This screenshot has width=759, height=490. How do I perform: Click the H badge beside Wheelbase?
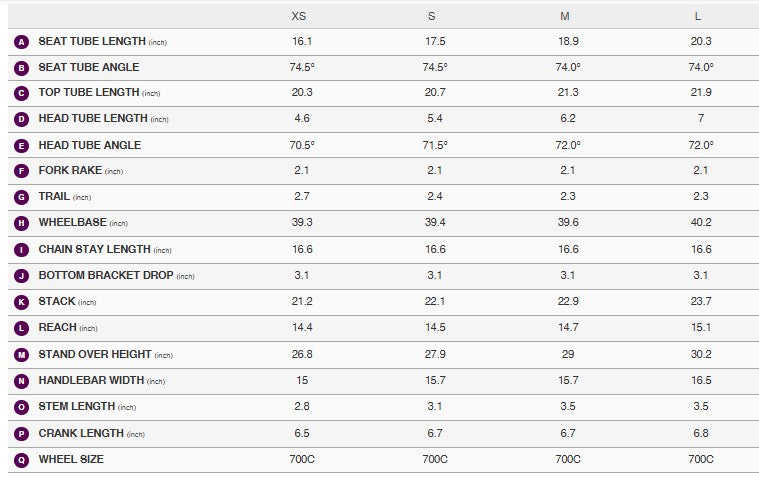pos(21,223)
